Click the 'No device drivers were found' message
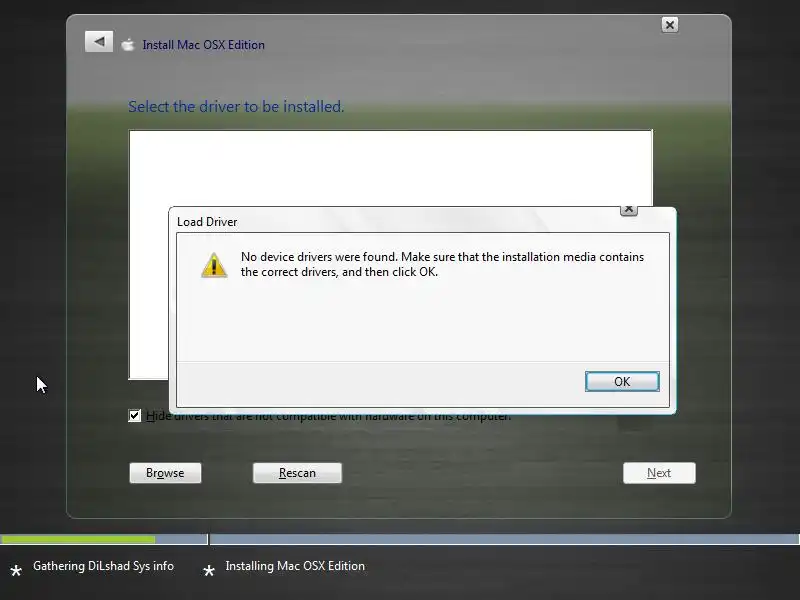 tap(442, 264)
